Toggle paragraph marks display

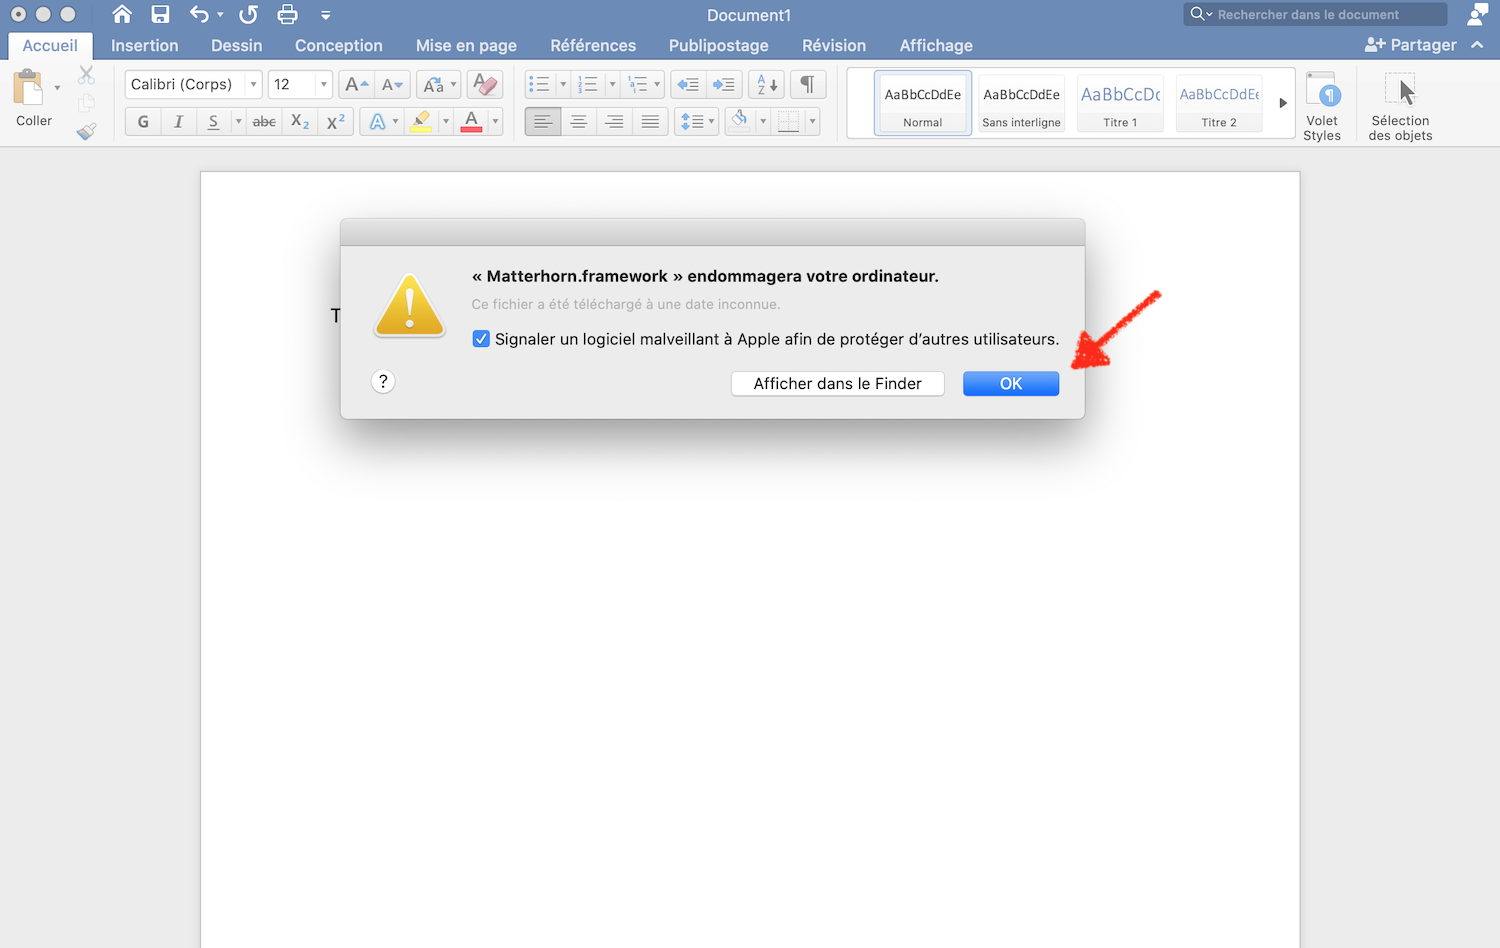(808, 84)
